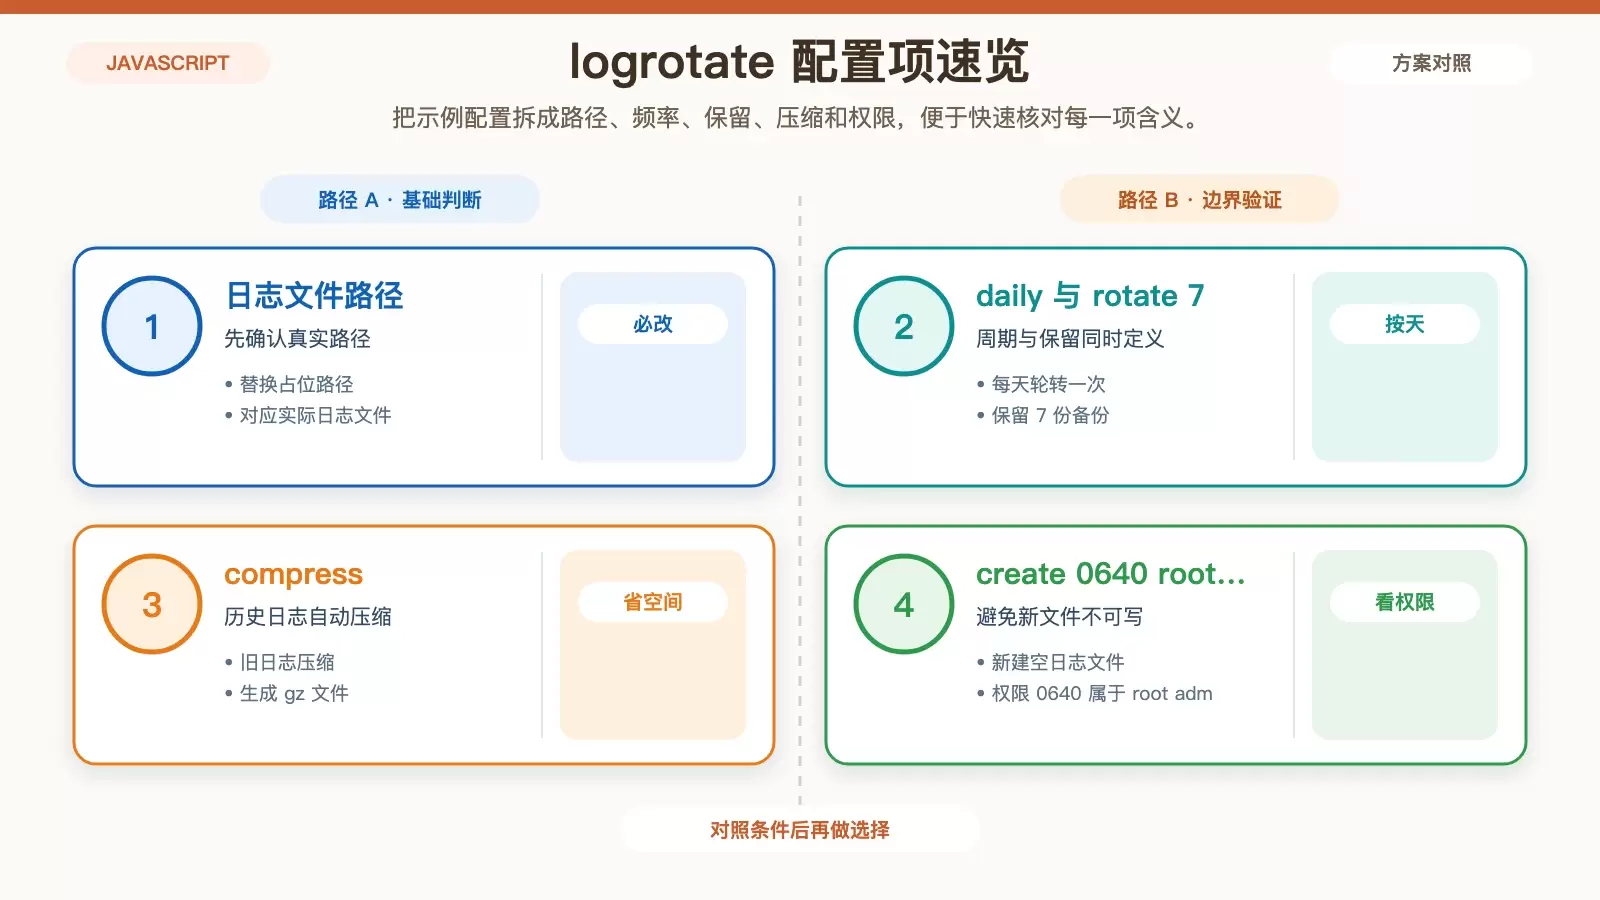Image resolution: width=1600 pixels, height=900 pixels.
Task: Click the subtitle line under the main title
Action: click(796, 118)
